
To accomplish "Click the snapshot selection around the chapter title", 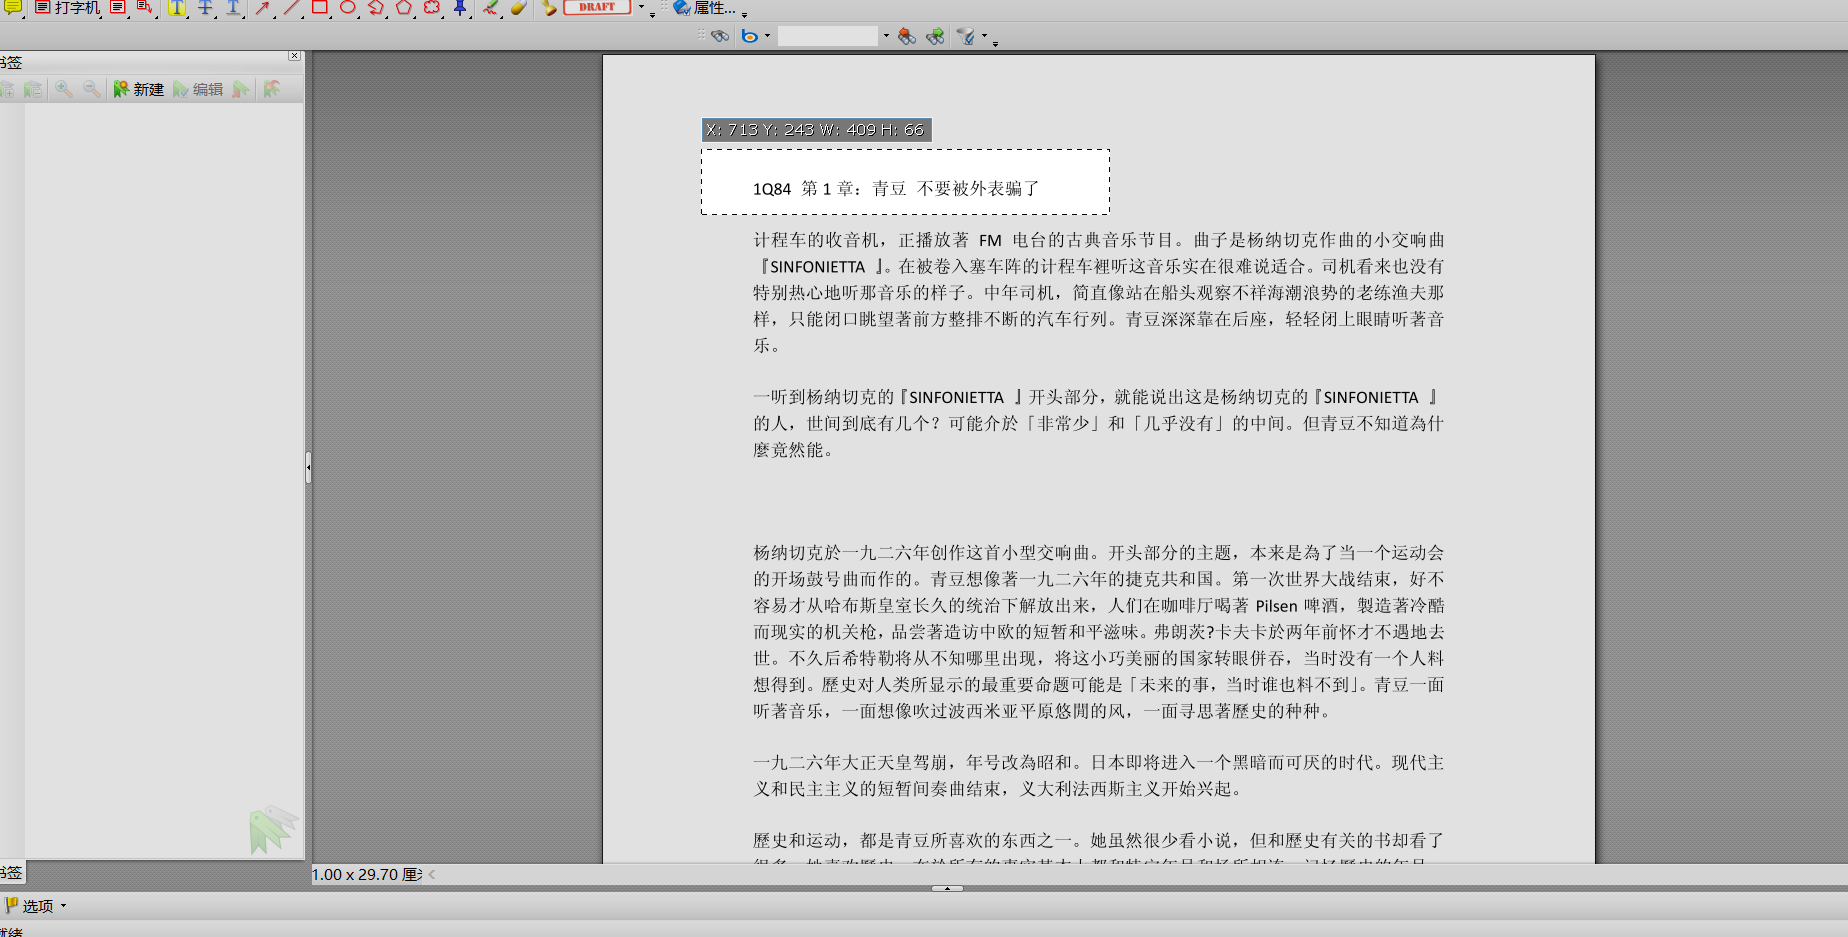I will [x=905, y=182].
